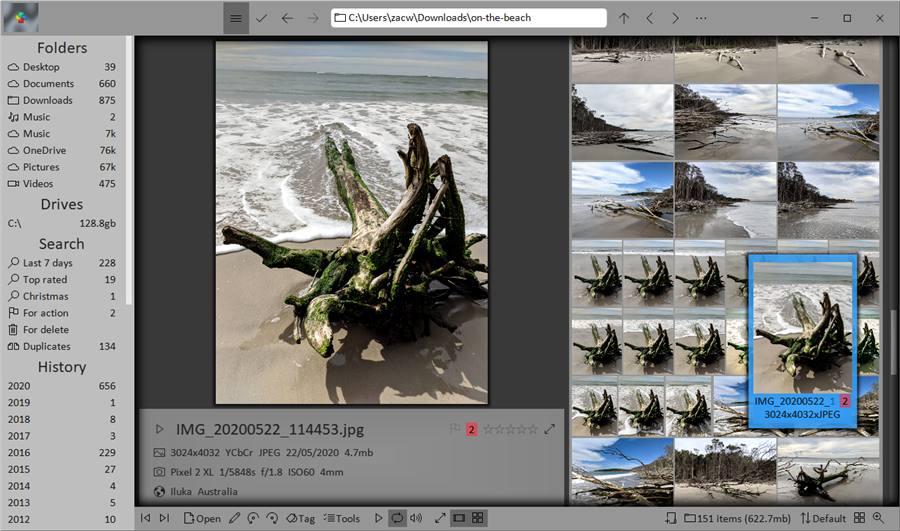Start slideshow with the play button

(378, 518)
